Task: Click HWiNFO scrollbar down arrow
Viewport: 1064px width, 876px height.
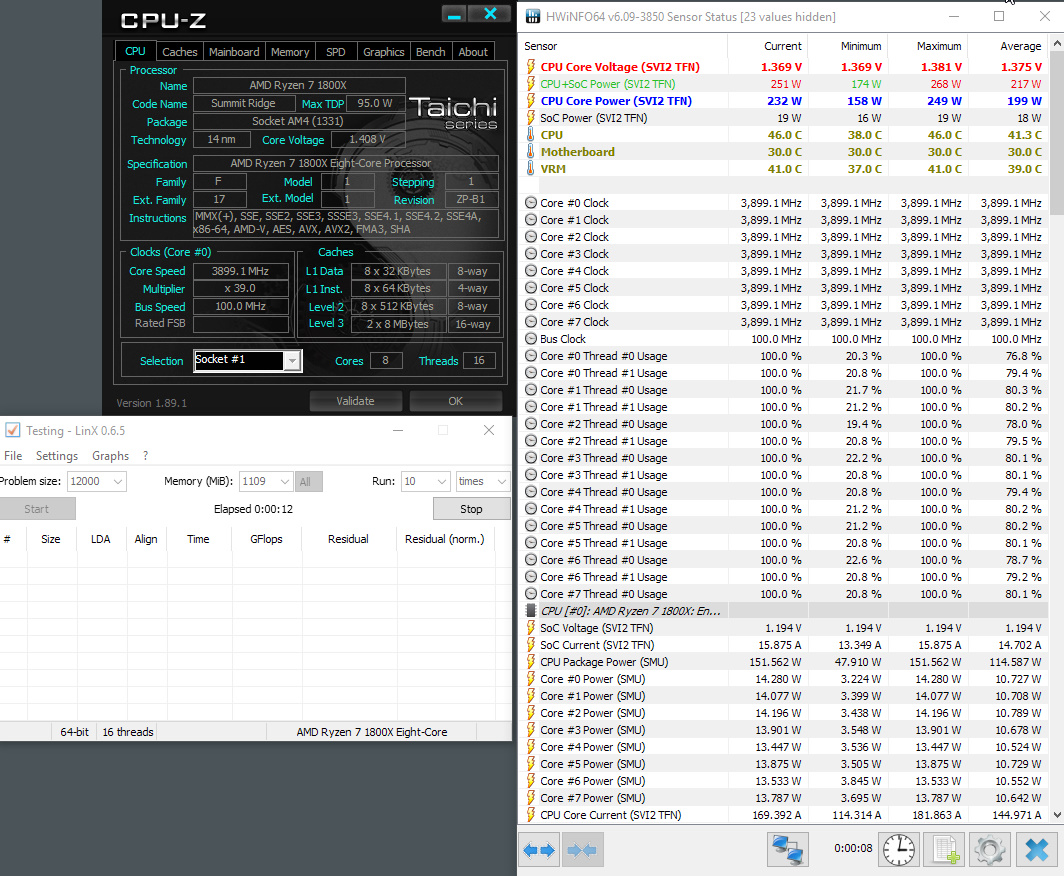Action: [1057, 815]
